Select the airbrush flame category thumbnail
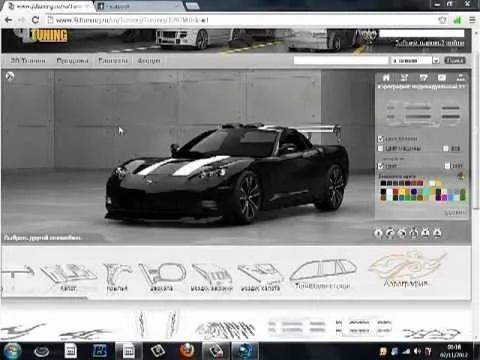480x360 pixels. coord(406,269)
